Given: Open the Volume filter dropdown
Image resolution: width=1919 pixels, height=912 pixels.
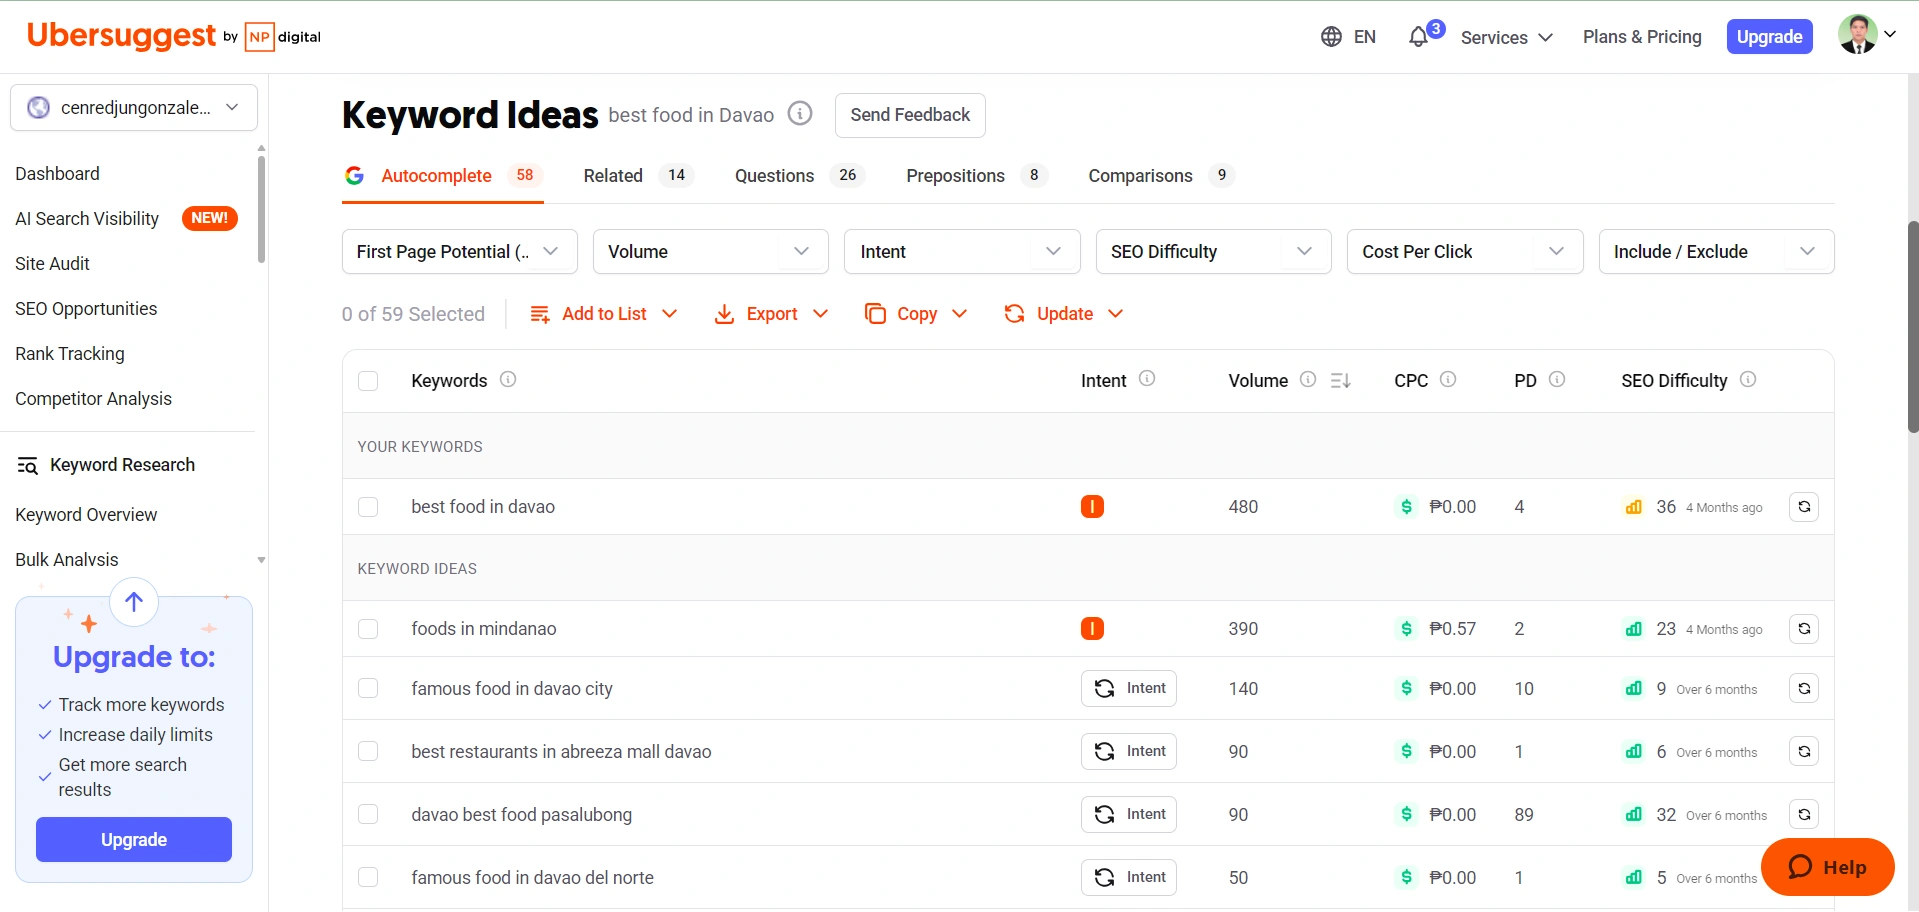Looking at the screenshot, I should click(710, 251).
